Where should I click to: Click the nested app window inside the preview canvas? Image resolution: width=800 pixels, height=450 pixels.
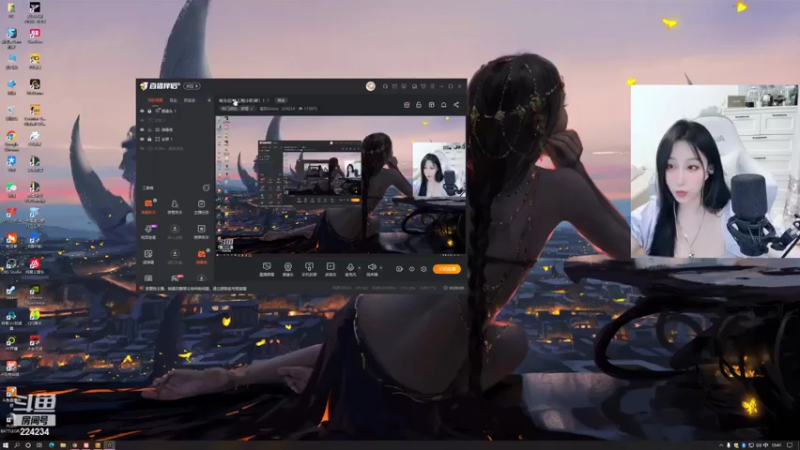(x=310, y=173)
